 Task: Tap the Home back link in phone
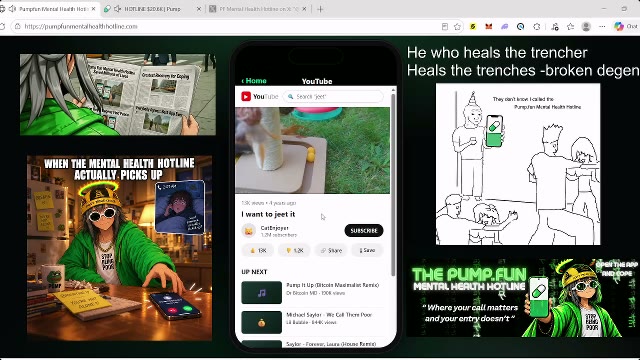click(x=254, y=81)
